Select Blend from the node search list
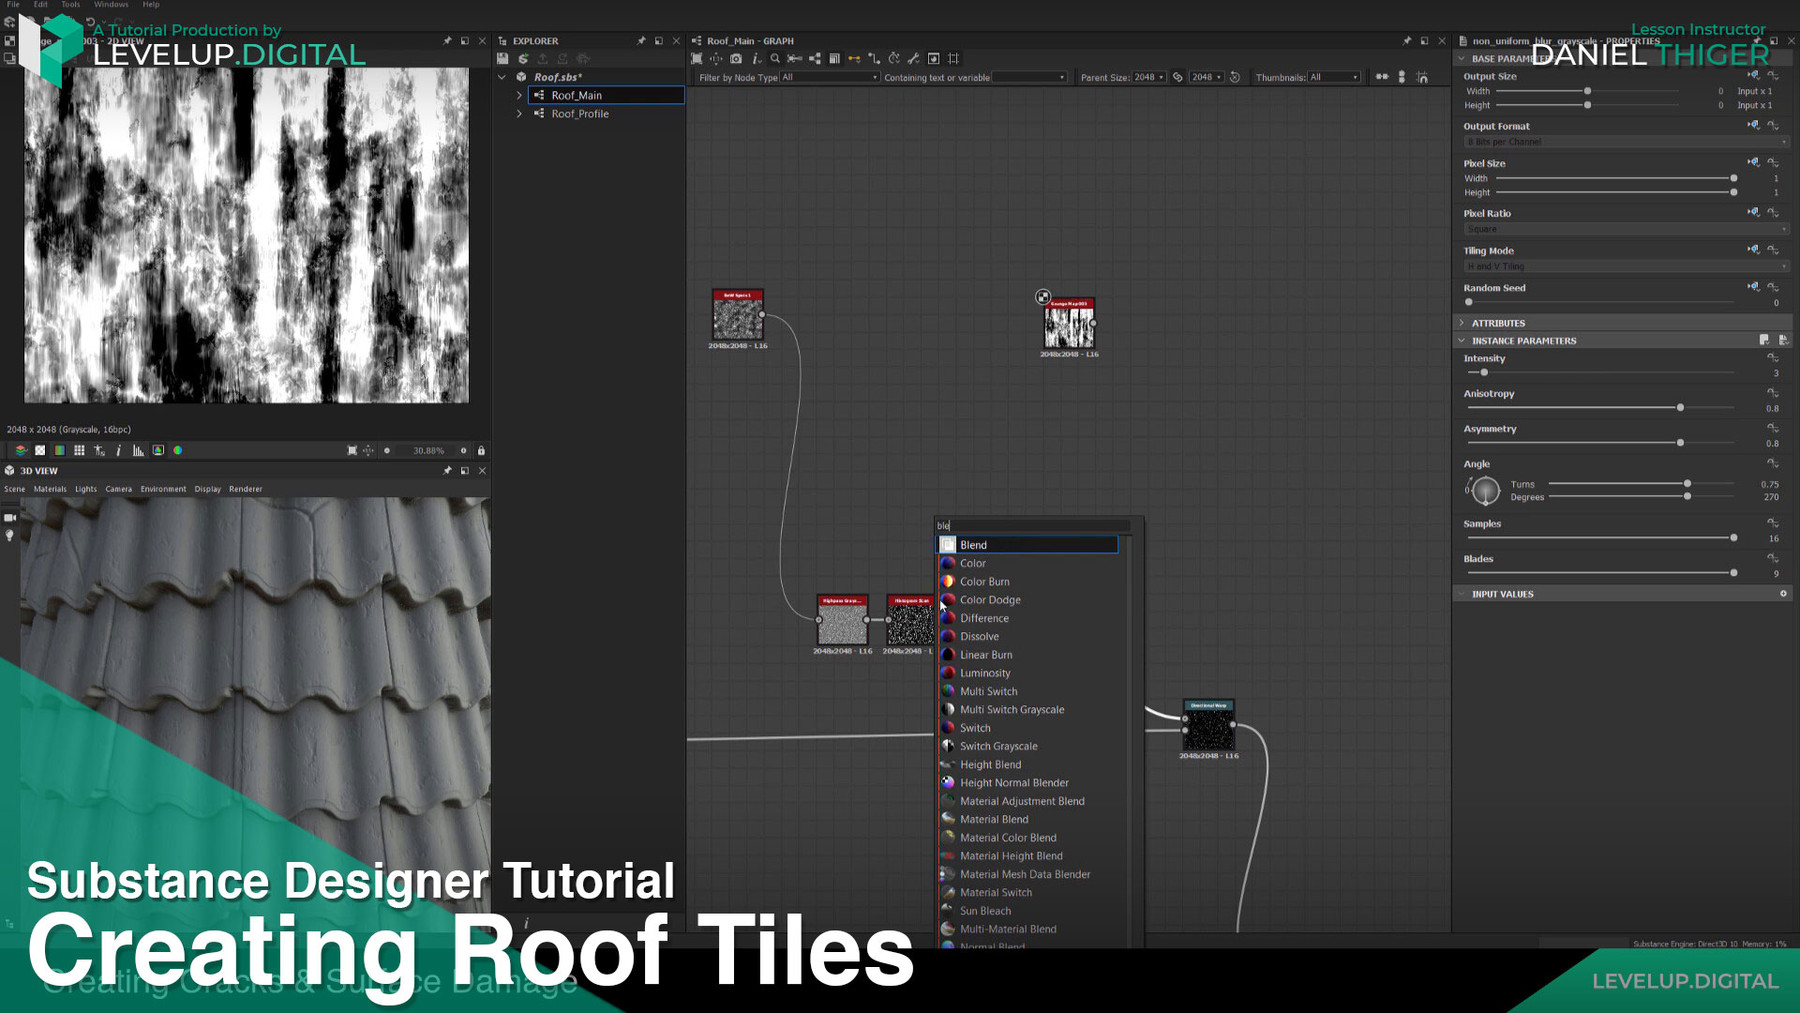The height and width of the screenshot is (1013, 1800). coord(1027,545)
